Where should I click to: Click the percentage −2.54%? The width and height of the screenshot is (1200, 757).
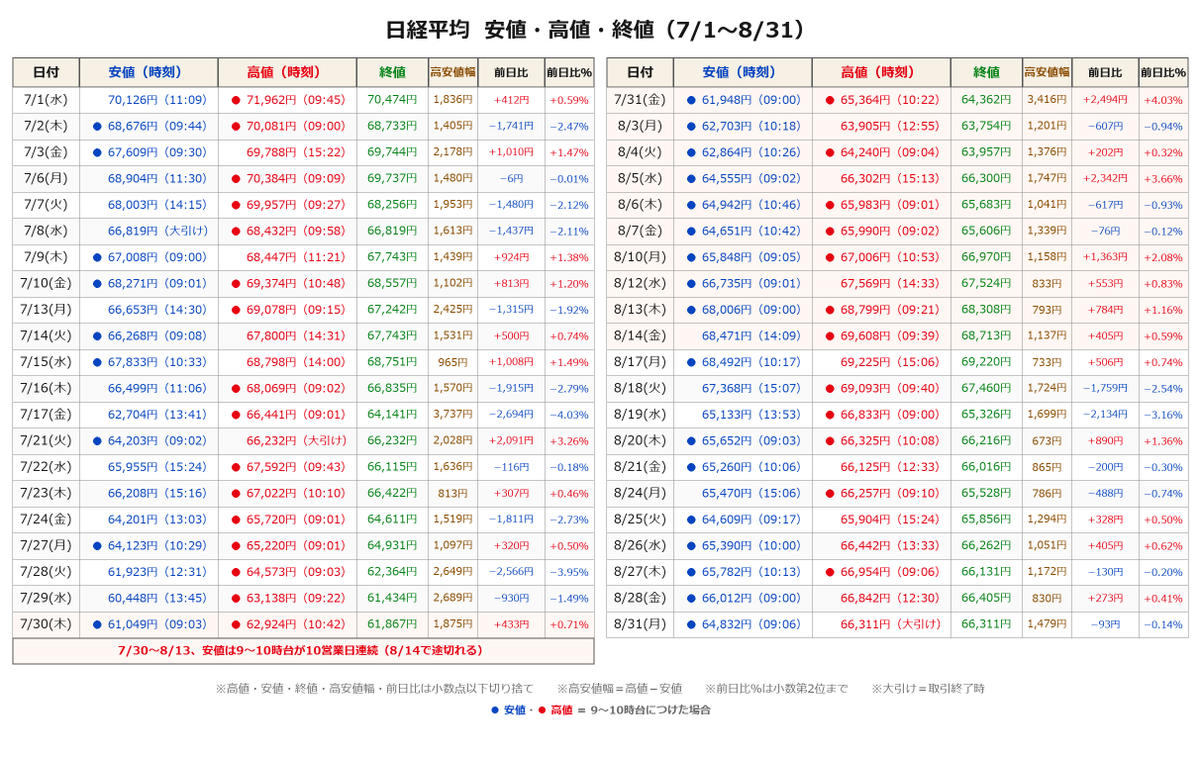point(1163,388)
